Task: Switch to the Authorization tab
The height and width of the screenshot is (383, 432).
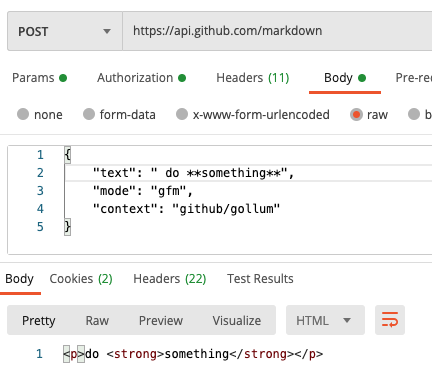Action: [x=141, y=78]
